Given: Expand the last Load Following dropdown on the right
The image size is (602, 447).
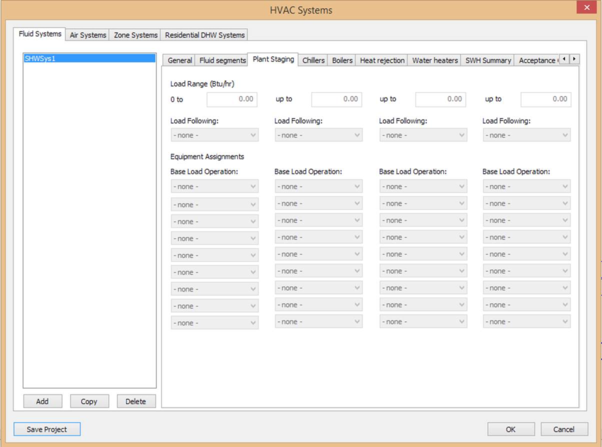Looking at the screenshot, I should point(526,135).
